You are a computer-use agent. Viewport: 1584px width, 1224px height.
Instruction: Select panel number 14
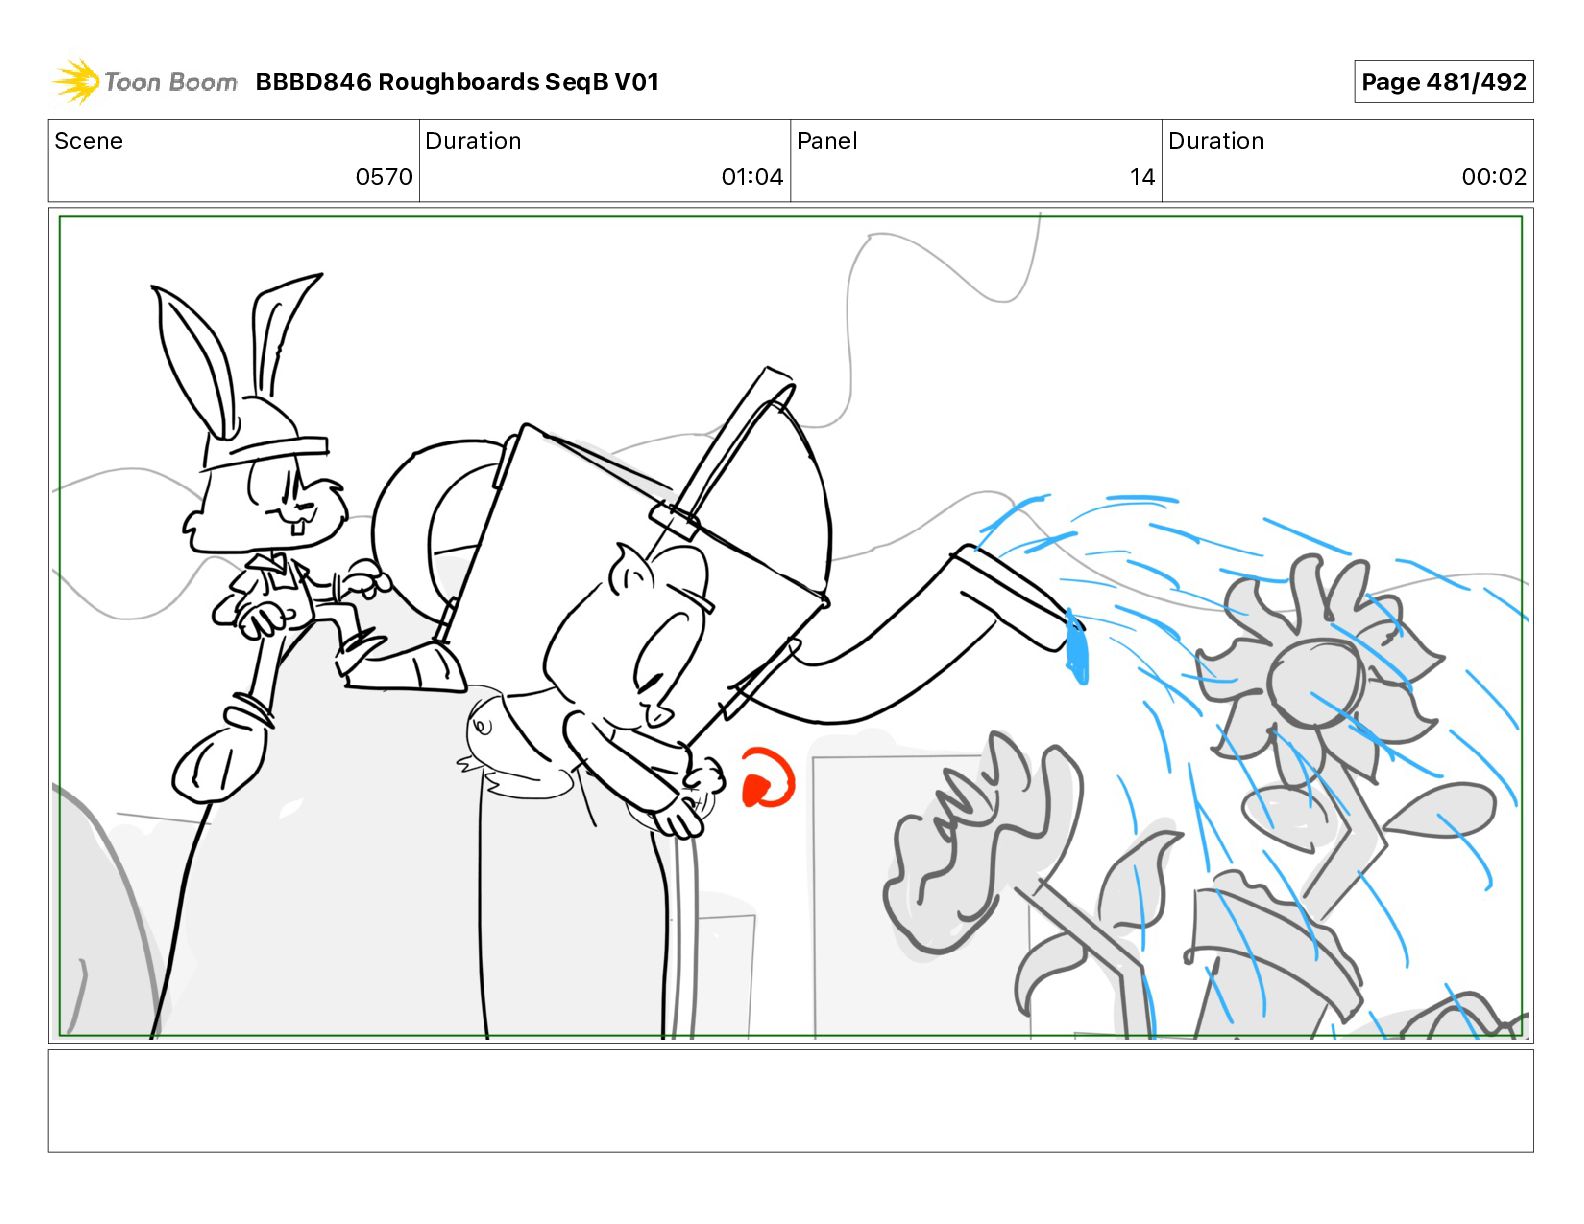coord(1142,177)
